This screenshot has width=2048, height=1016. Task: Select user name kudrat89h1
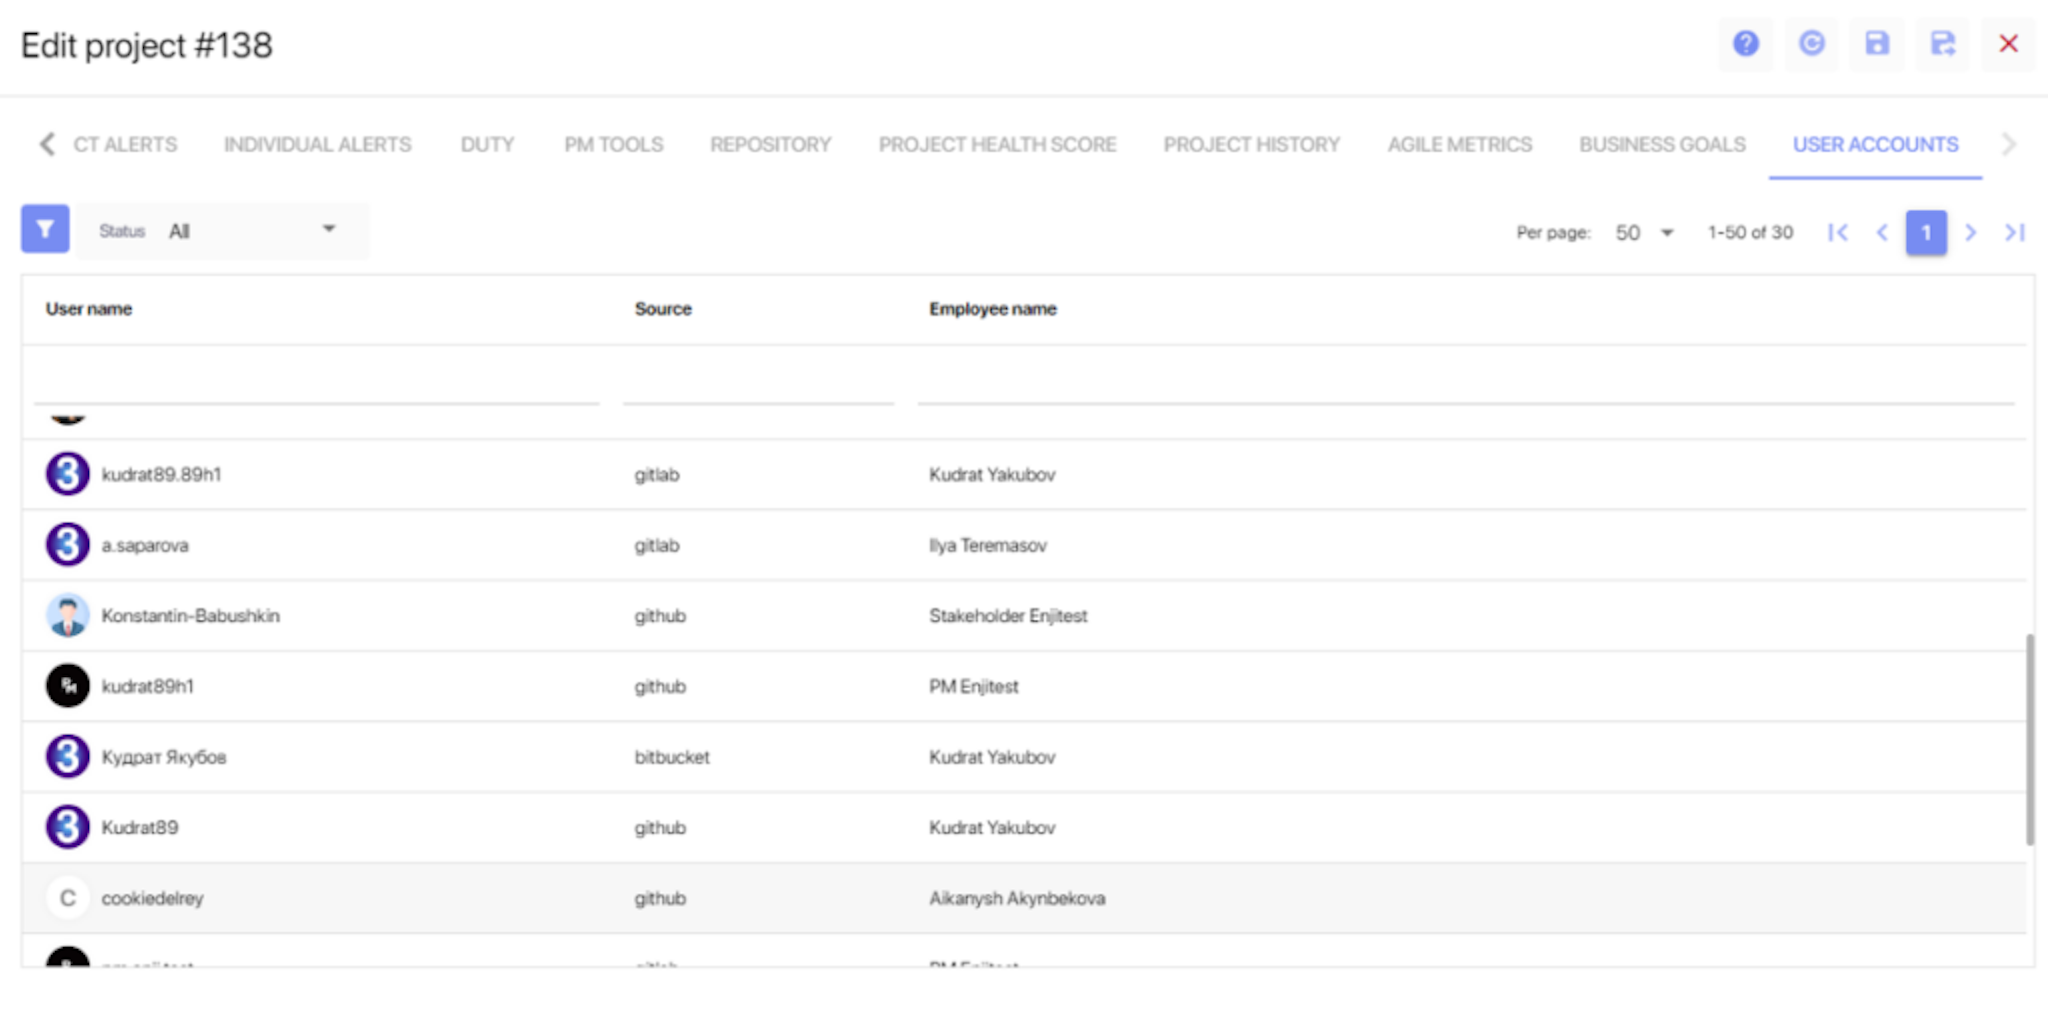pyautogui.click(x=148, y=686)
